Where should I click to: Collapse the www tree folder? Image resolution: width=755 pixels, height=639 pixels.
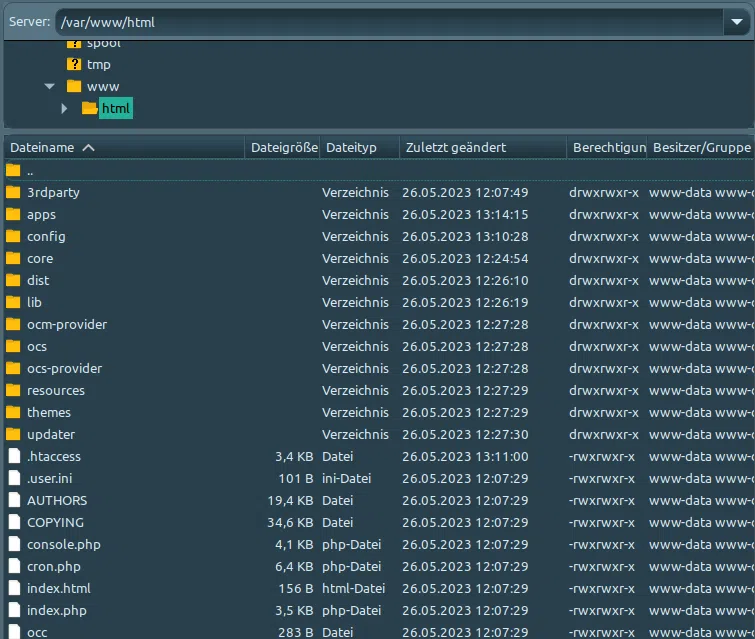[50, 87]
